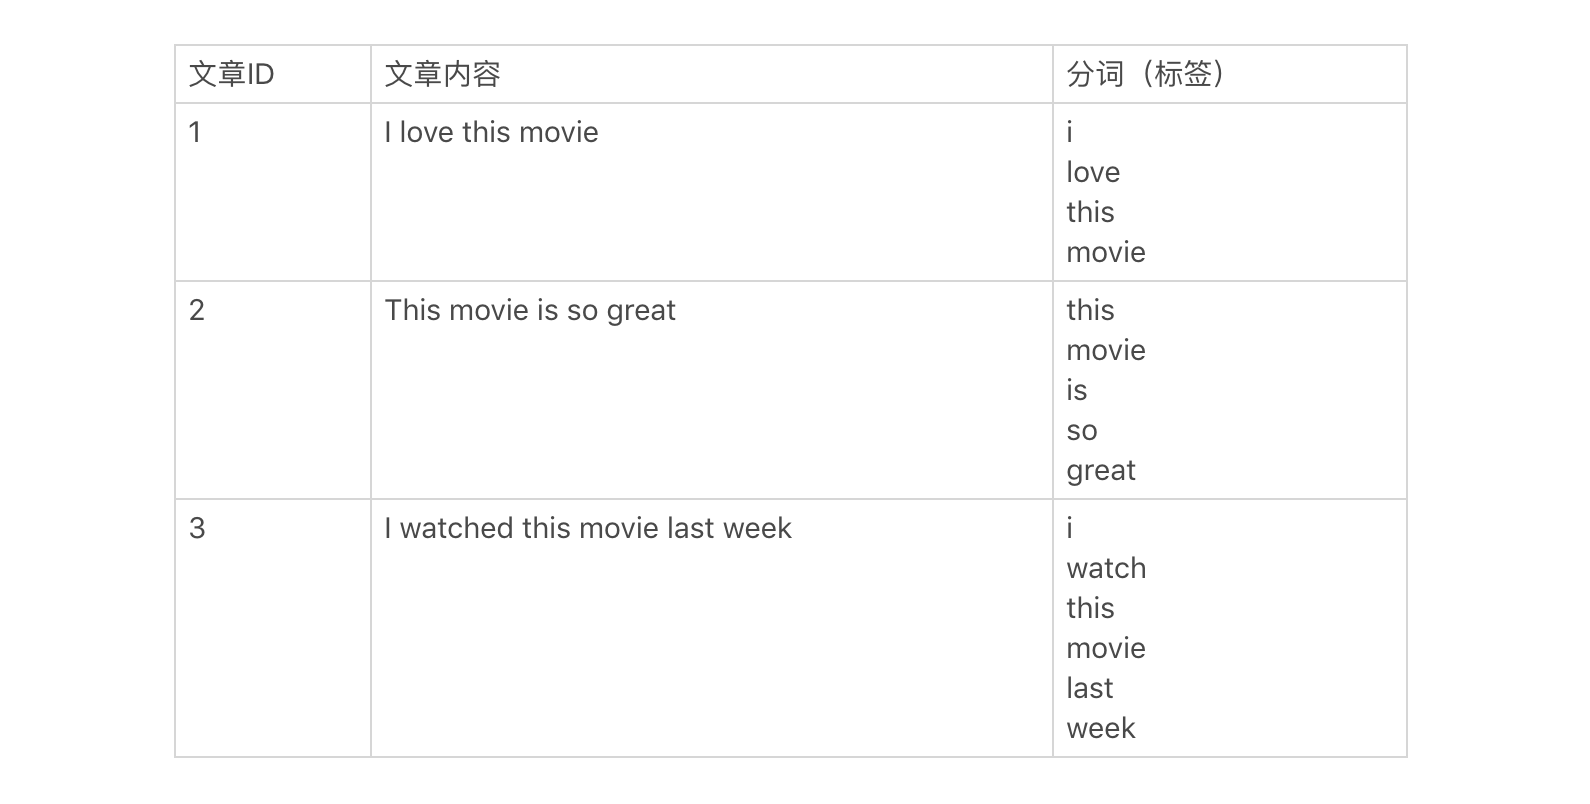
Task: Click the text "I love this movie"
Action: tap(491, 132)
